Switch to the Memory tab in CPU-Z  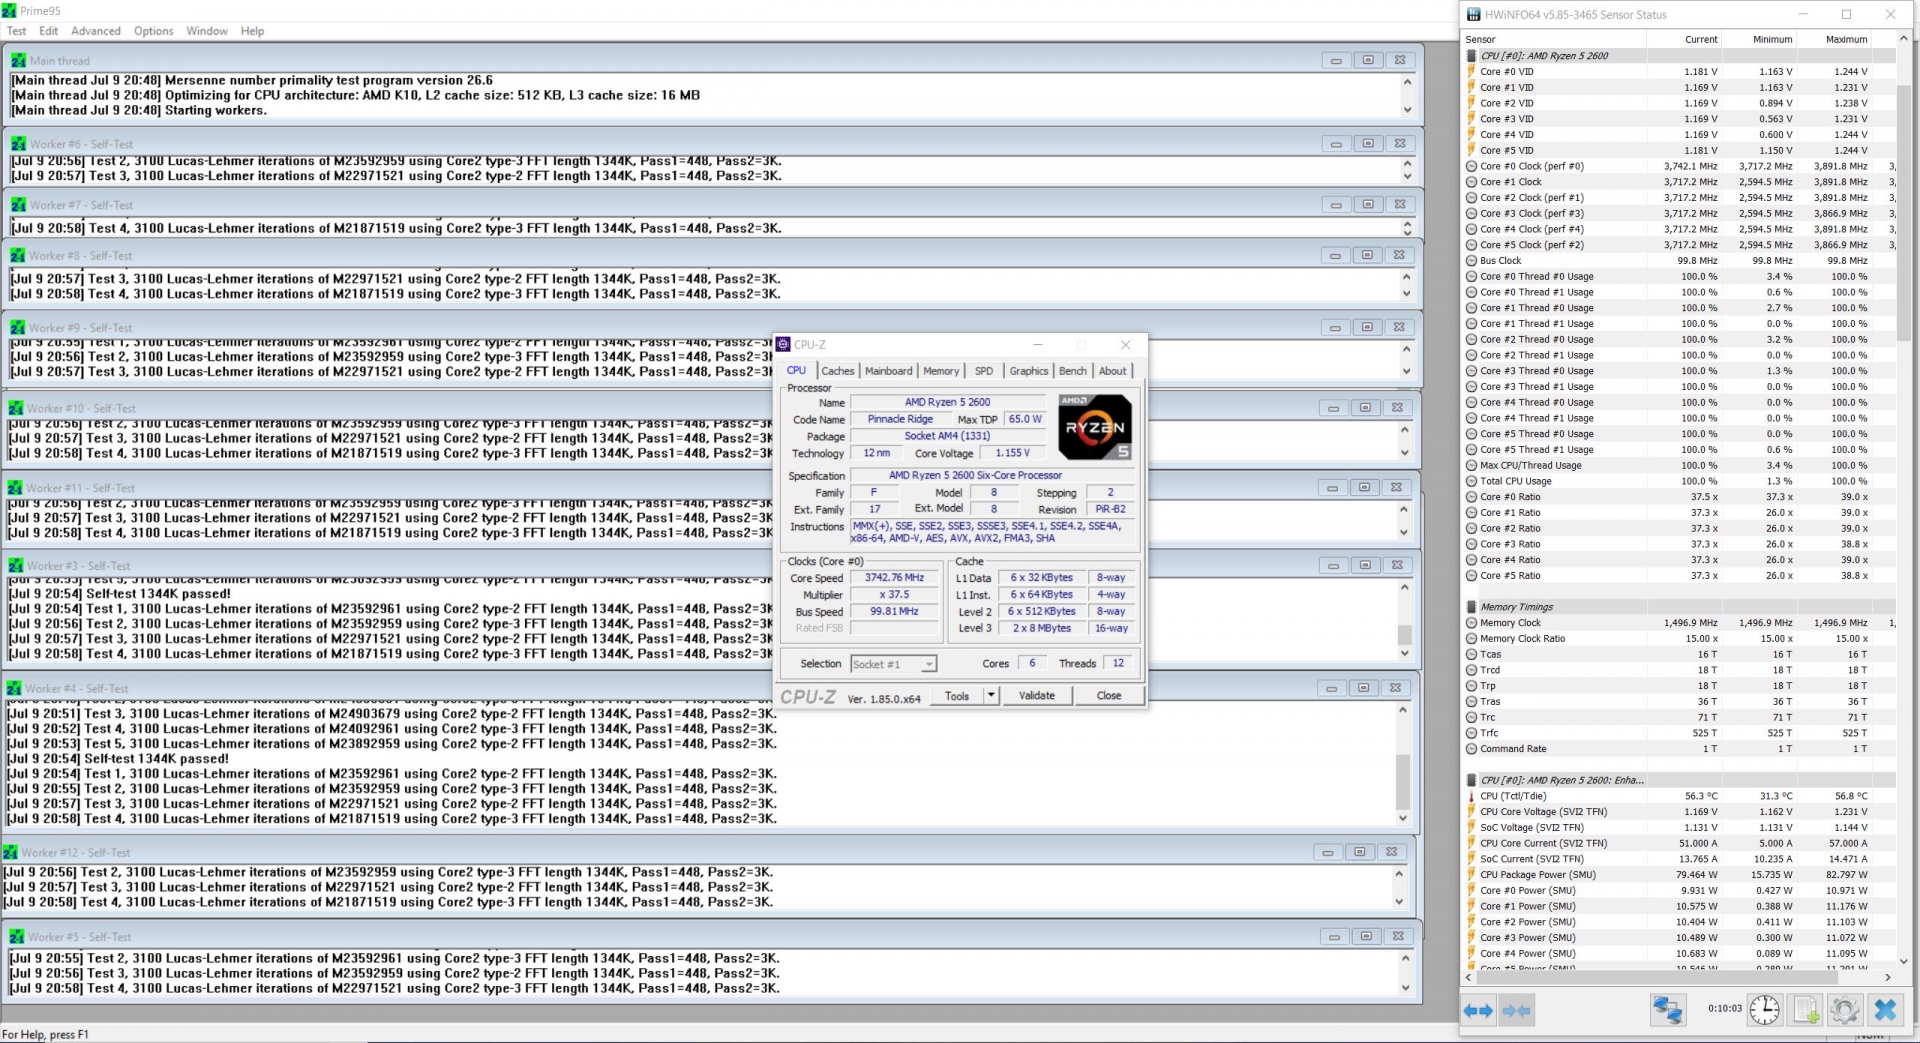click(x=941, y=371)
